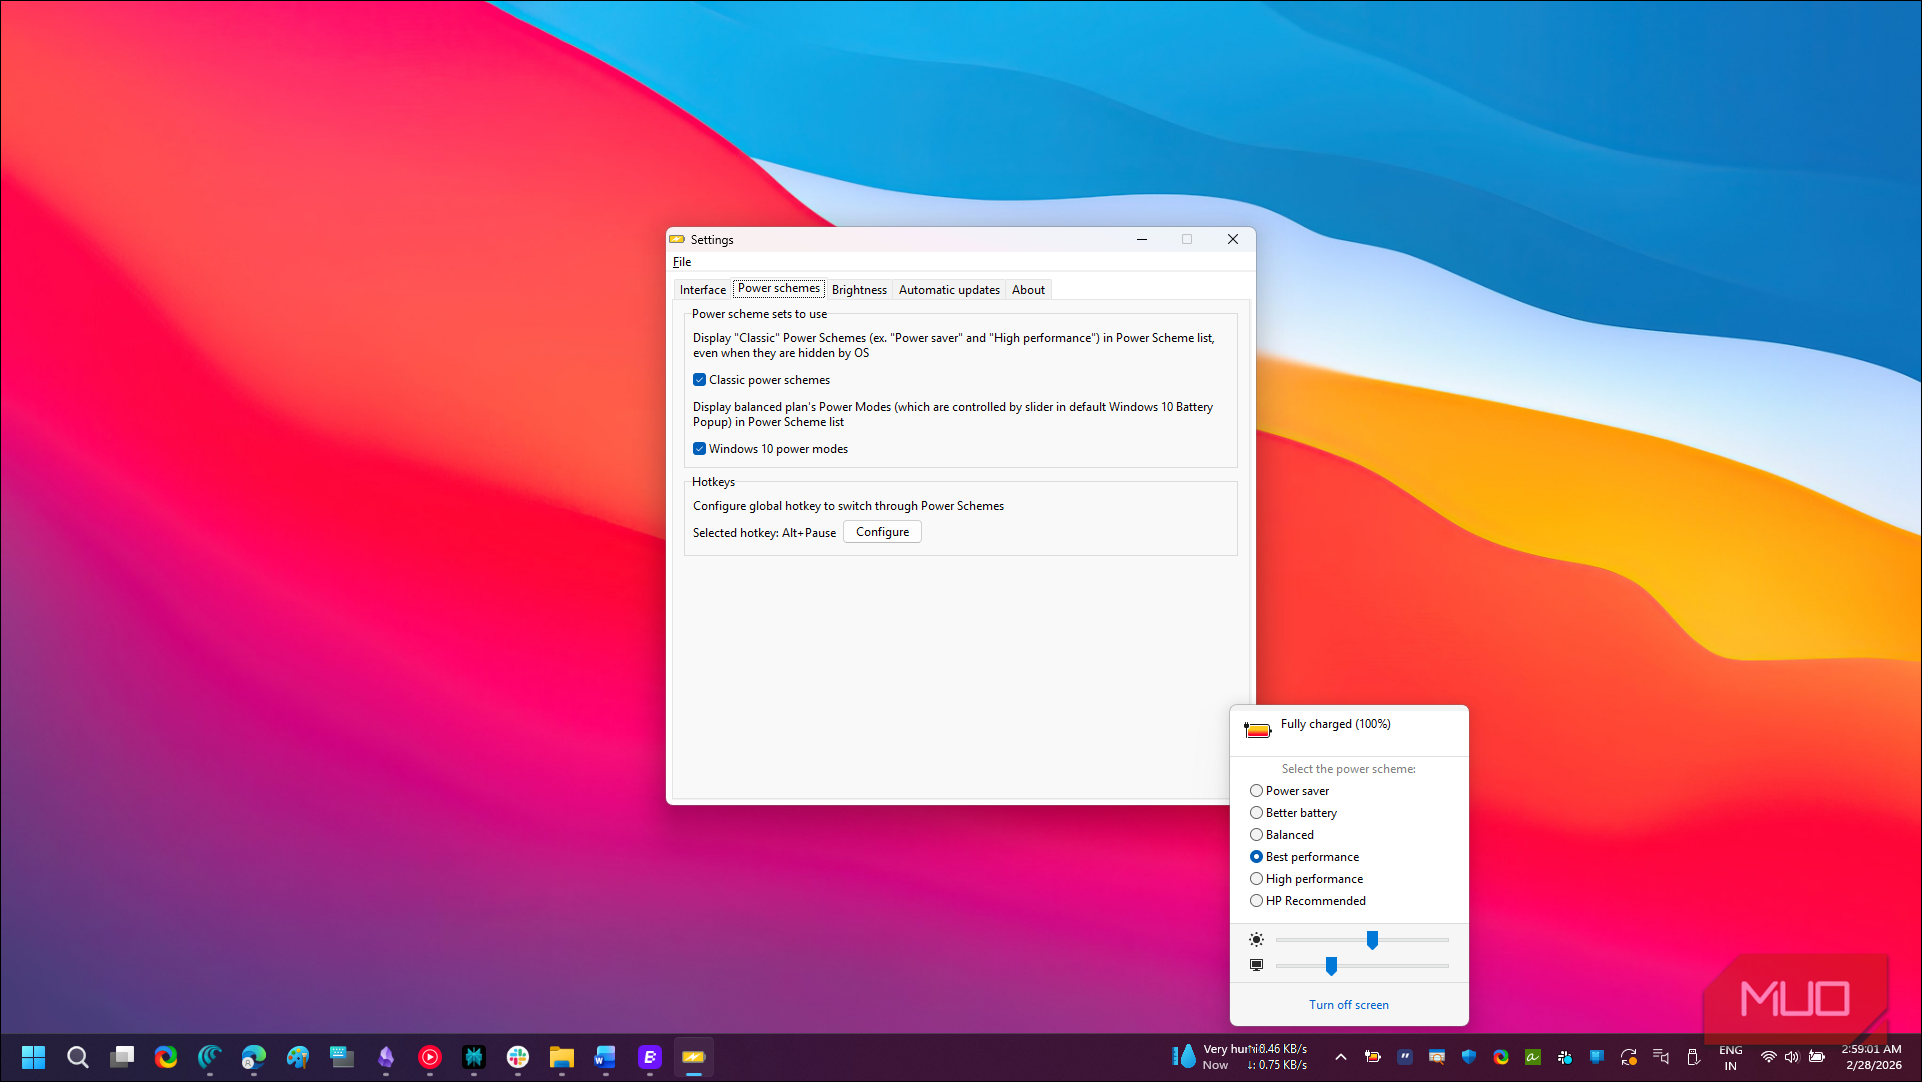Open Microsoft Word from taskbar

606,1057
